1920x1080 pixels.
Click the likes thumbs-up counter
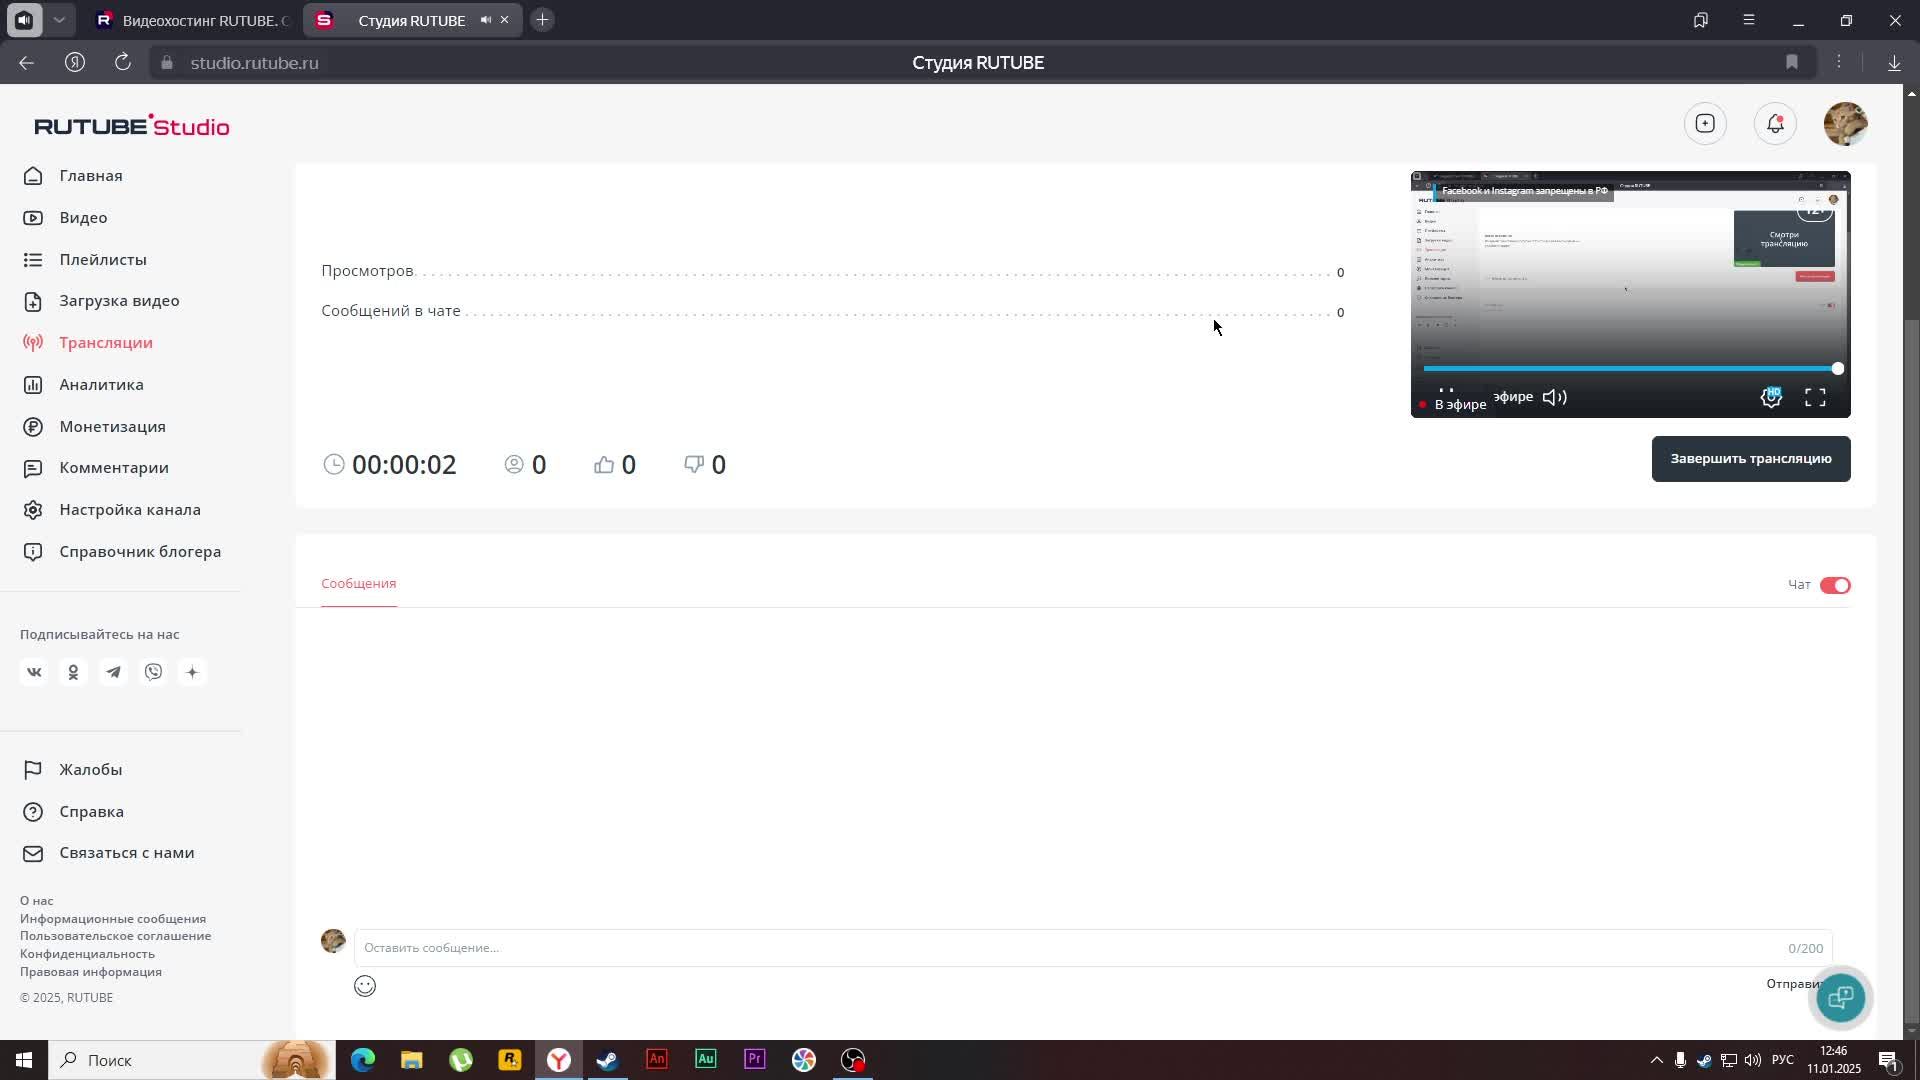[614, 465]
